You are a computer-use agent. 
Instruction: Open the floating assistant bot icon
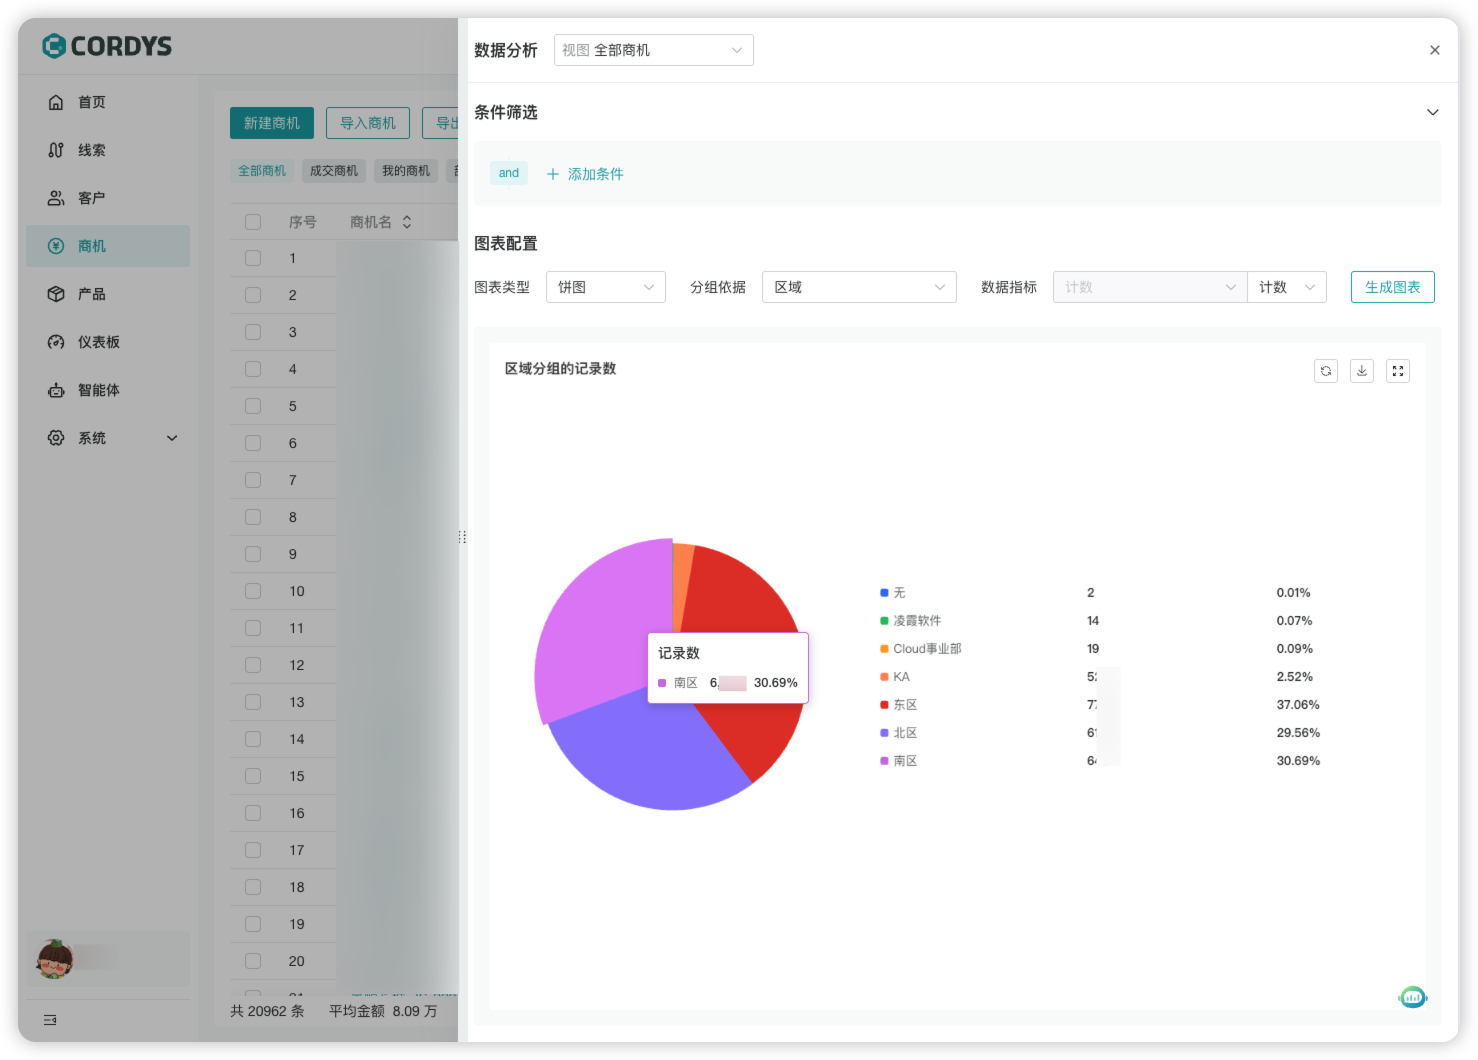tap(1412, 997)
